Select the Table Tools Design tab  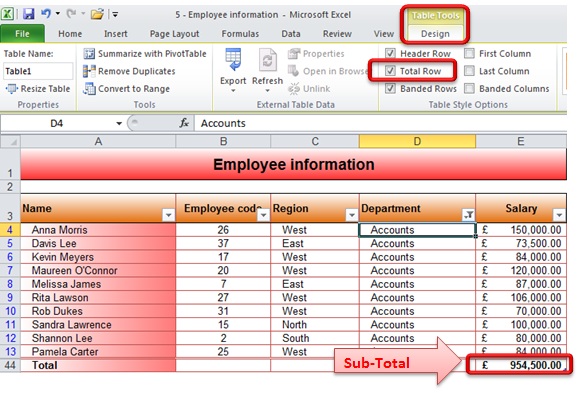point(435,34)
